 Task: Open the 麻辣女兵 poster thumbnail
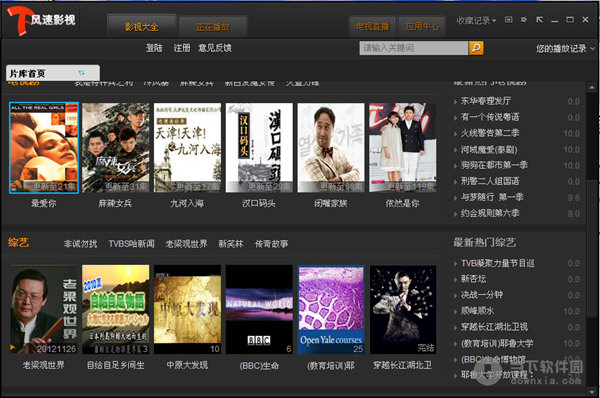point(116,148)
